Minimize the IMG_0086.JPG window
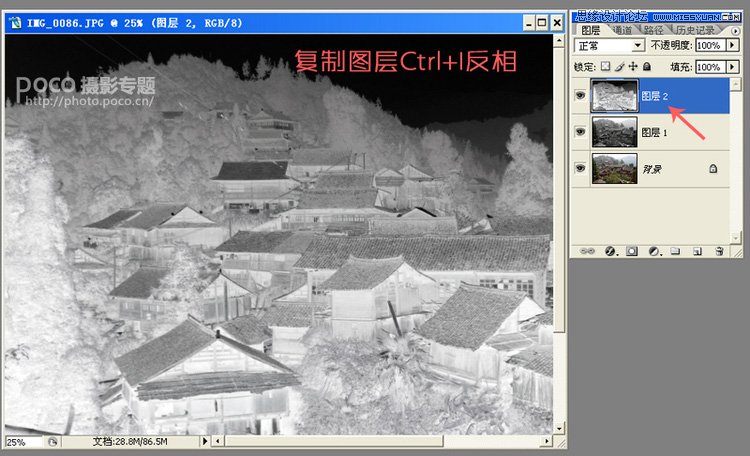This screenshot has height=456, width=750. point(528,23)
